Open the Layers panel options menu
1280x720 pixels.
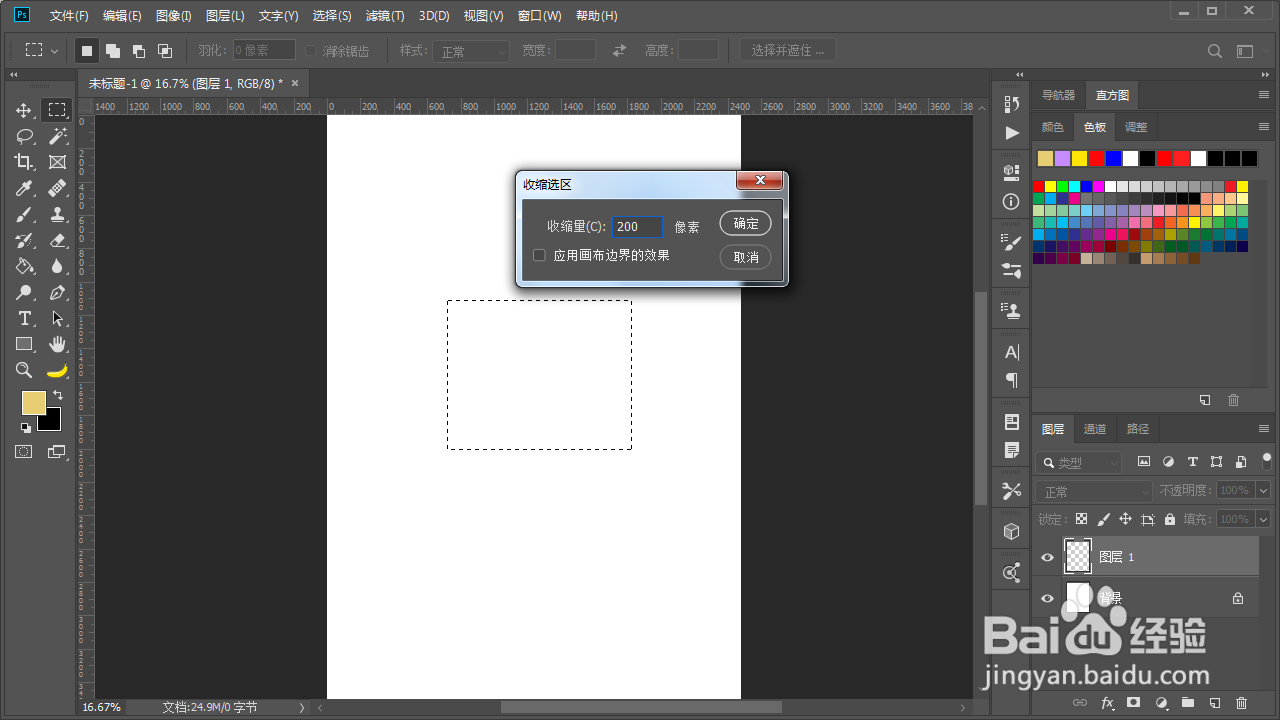[1264, 429]
